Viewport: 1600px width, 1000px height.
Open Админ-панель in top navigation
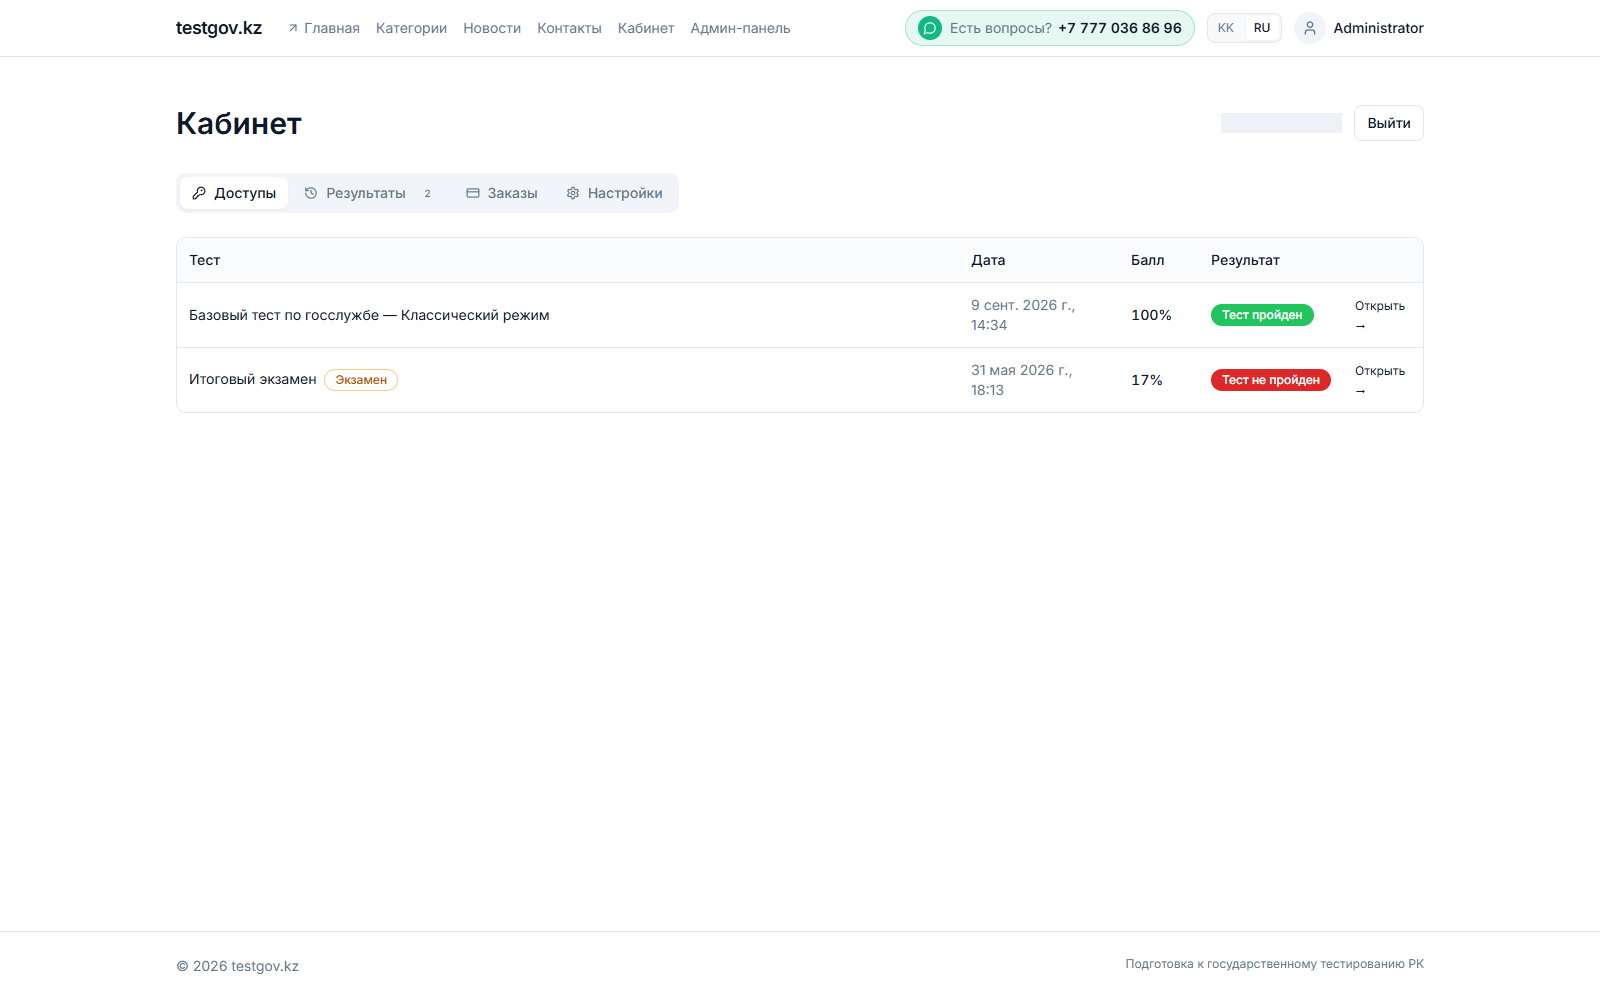[x=740, y=28]
